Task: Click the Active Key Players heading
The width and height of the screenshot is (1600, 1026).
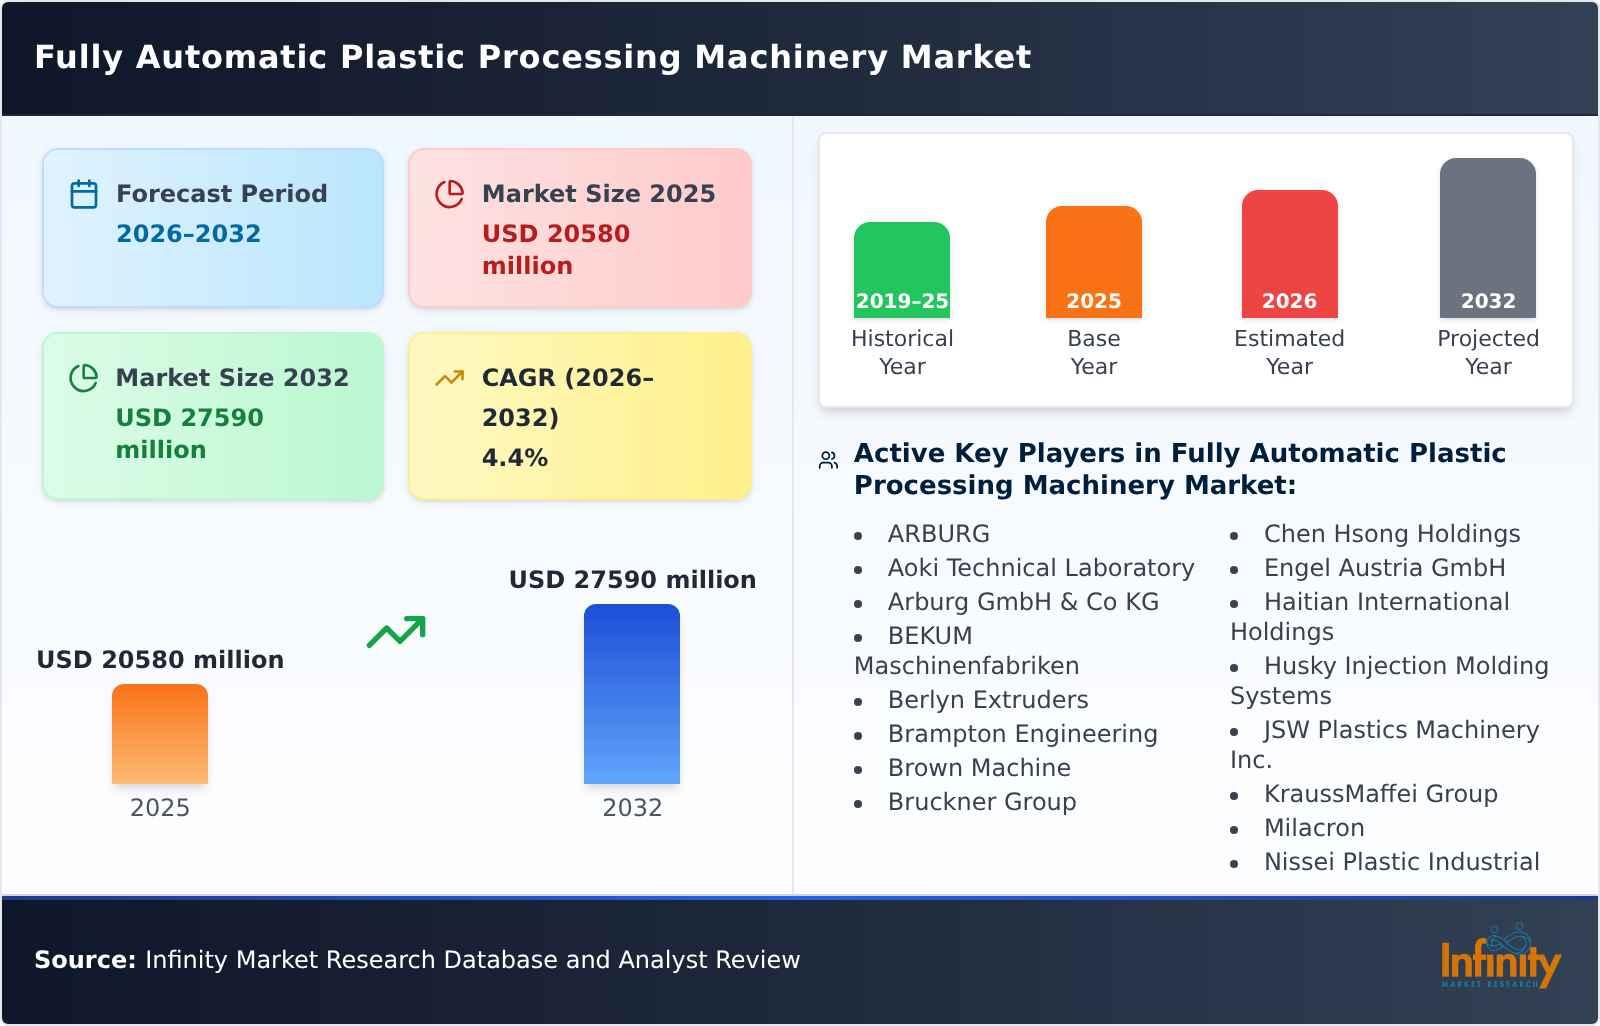Action: [x=1180, y=469]
